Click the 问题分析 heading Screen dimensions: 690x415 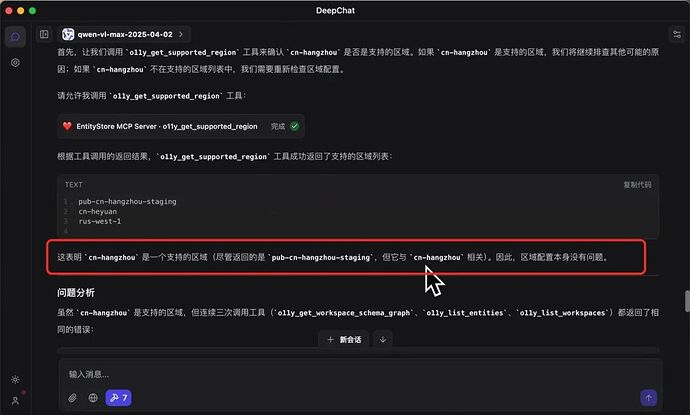click(x=76, y=293)
